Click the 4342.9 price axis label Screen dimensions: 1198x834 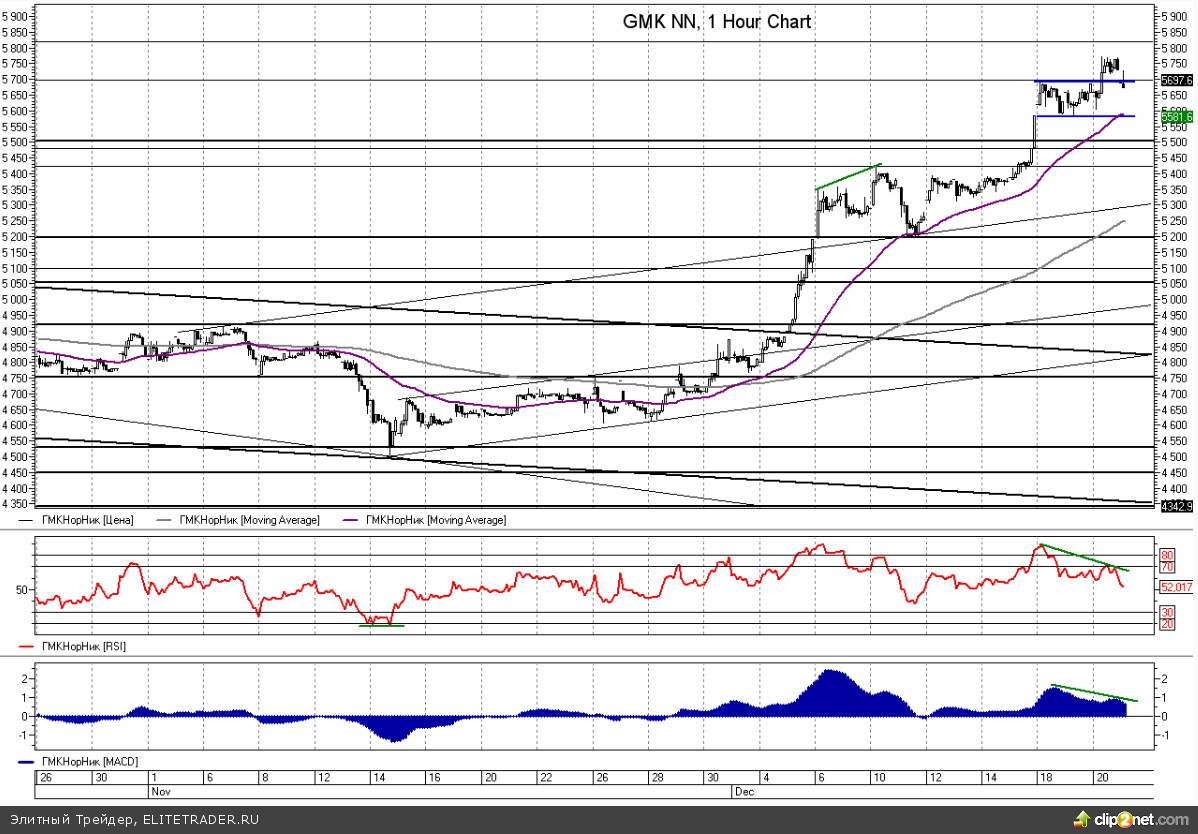coord(1177,507)
